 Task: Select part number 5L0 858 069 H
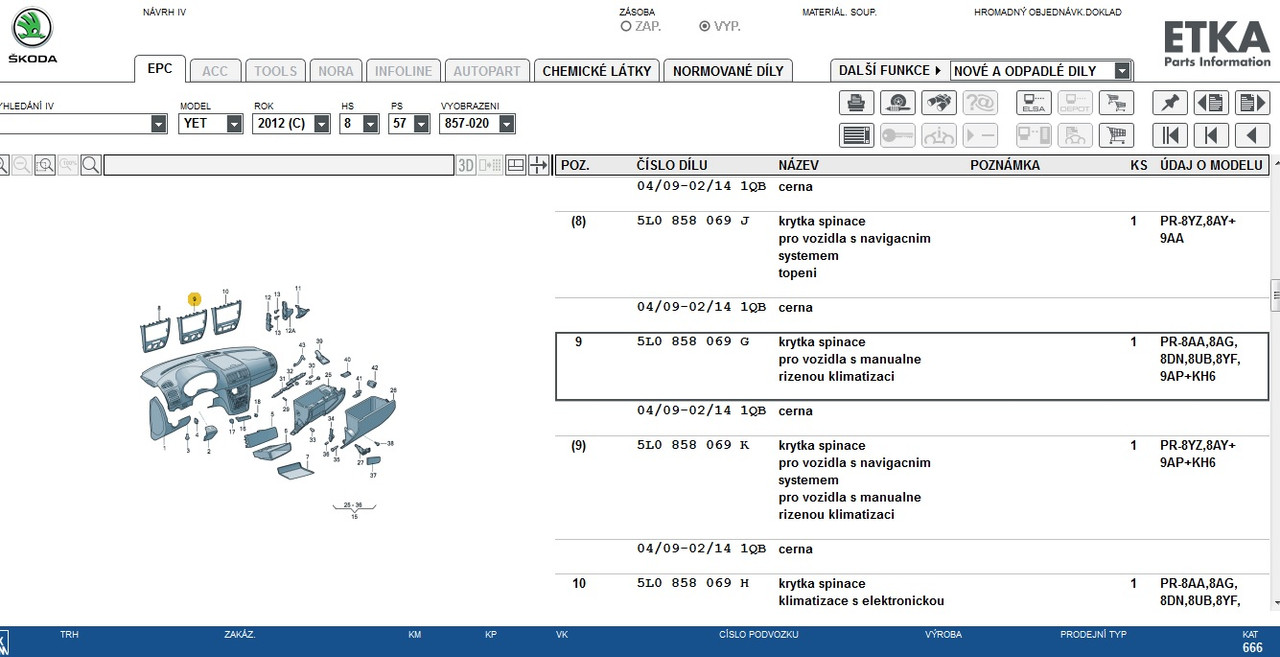click(x=693, y=583)
